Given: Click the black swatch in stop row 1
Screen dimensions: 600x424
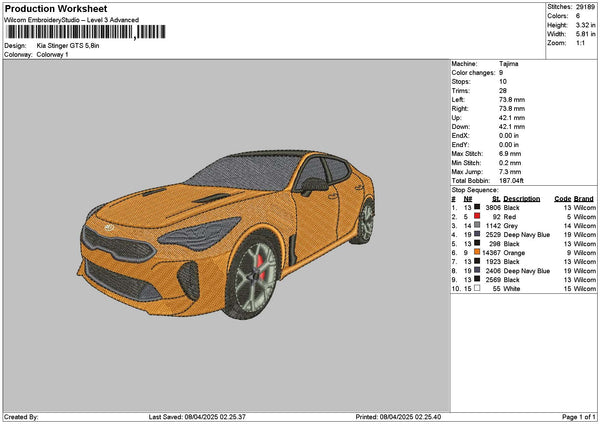Looking at the screenshot, I should click(x=477, y=207).
